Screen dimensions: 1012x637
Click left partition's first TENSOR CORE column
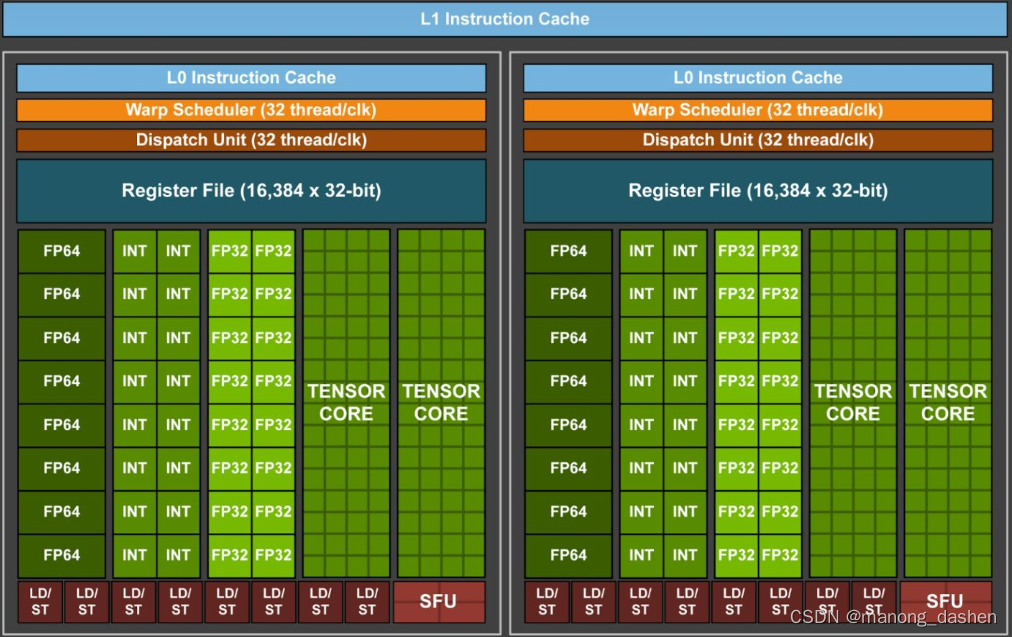coord(347,403)
